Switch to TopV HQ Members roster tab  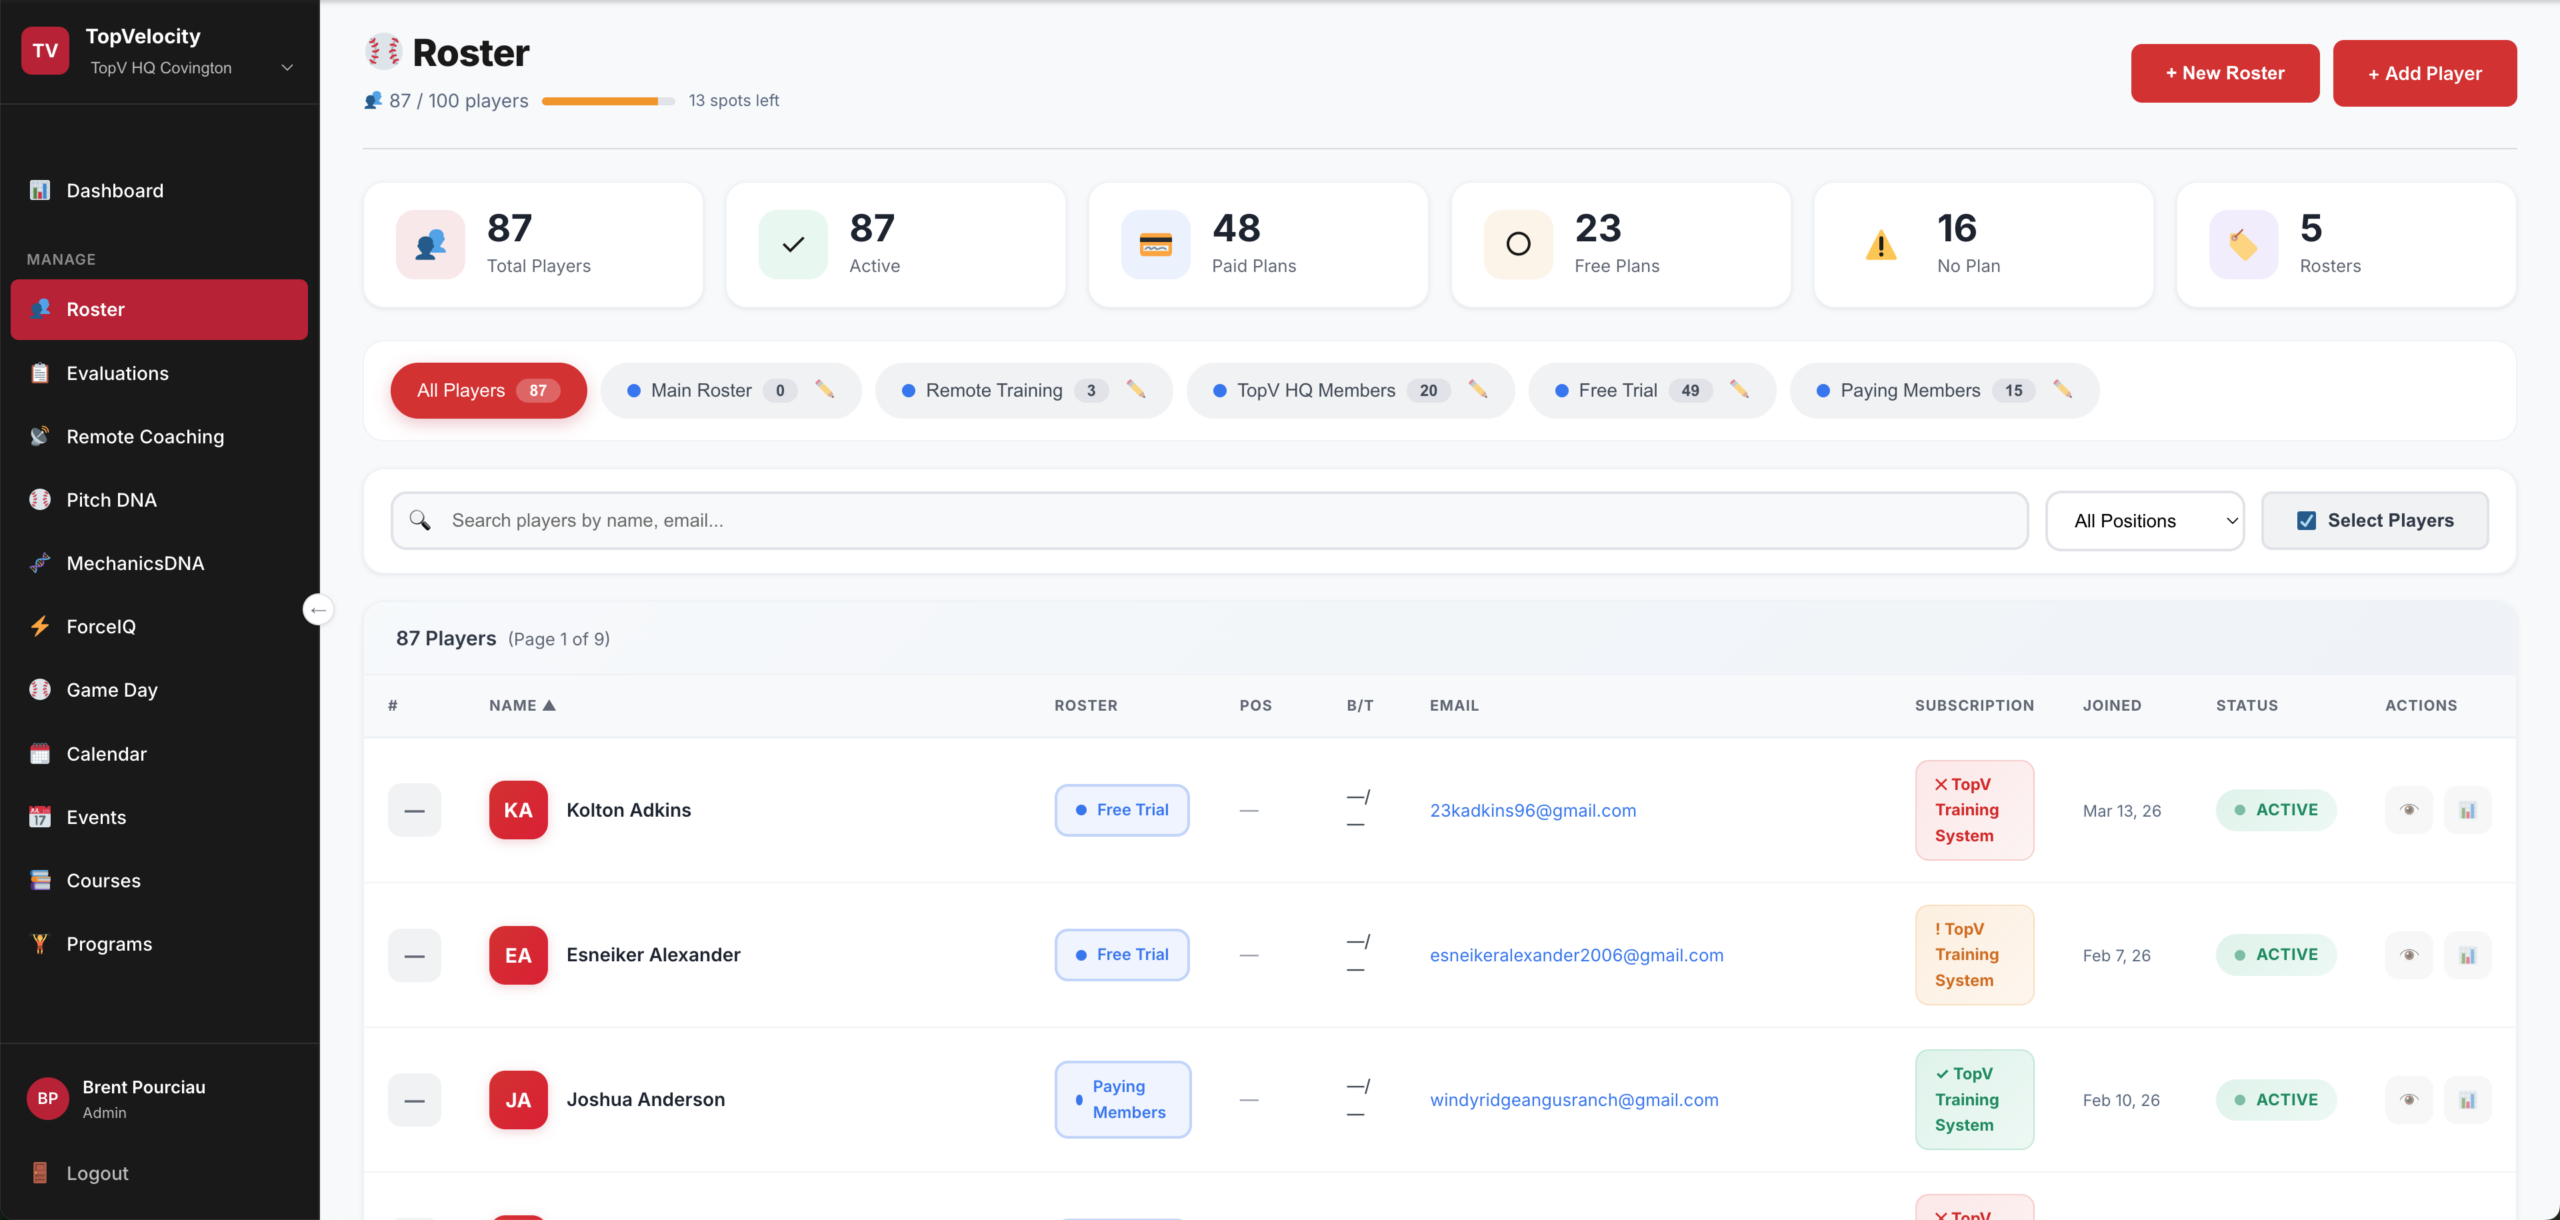click(x=1315, y=391)
